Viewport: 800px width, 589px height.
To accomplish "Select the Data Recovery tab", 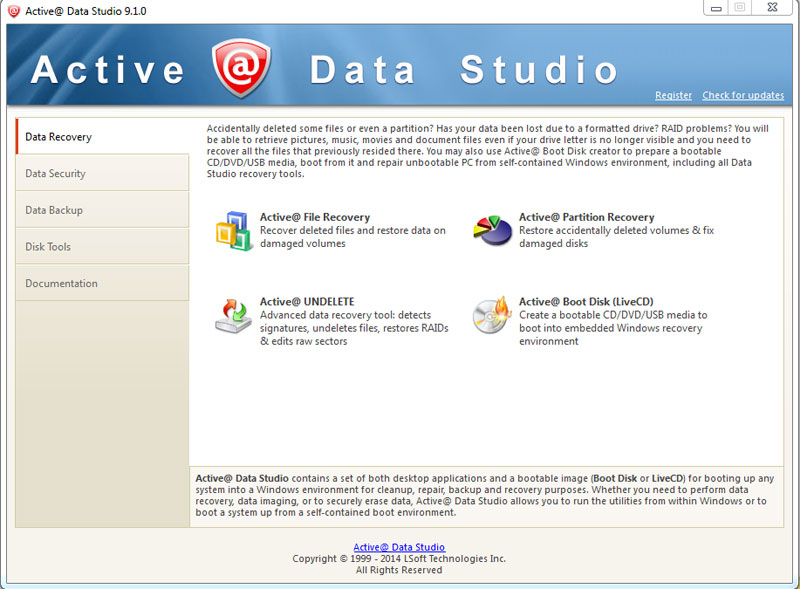I will pyautogui.click(x=102, y=137).
